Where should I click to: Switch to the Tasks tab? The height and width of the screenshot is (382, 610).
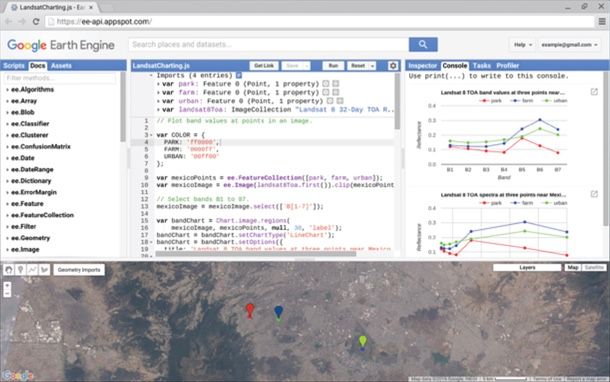coord(482,66)
